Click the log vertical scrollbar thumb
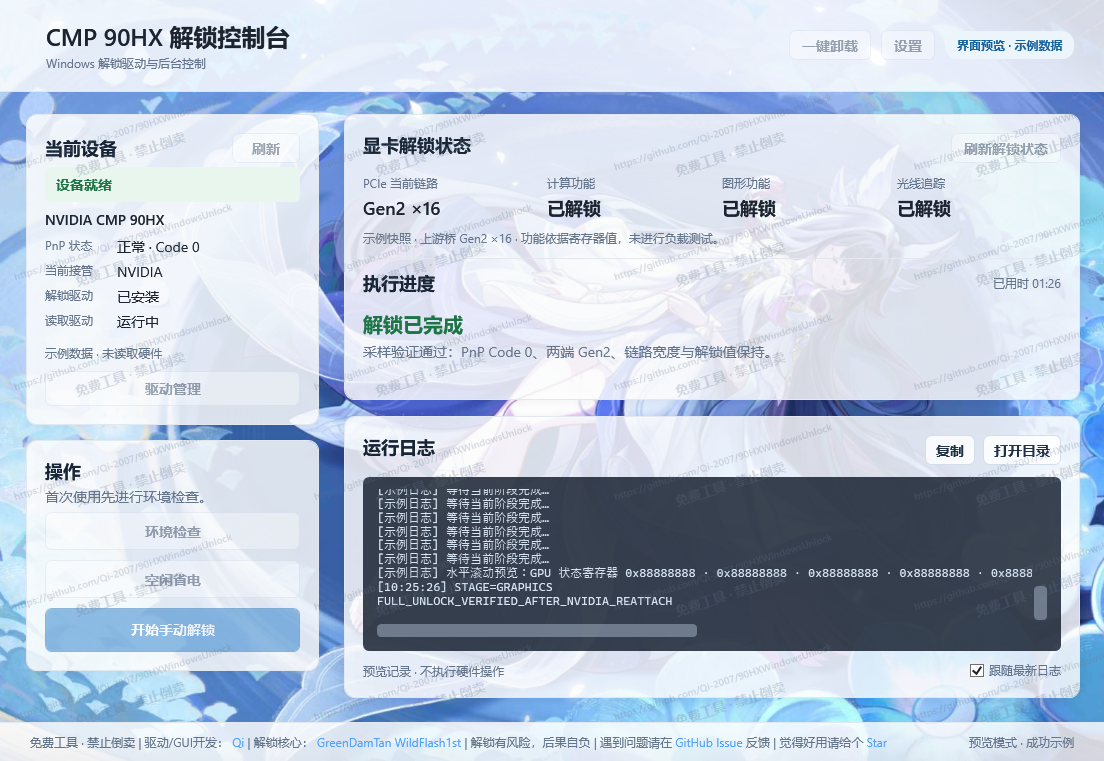The image size is (1104, 761). click(x=1040, y=603)
